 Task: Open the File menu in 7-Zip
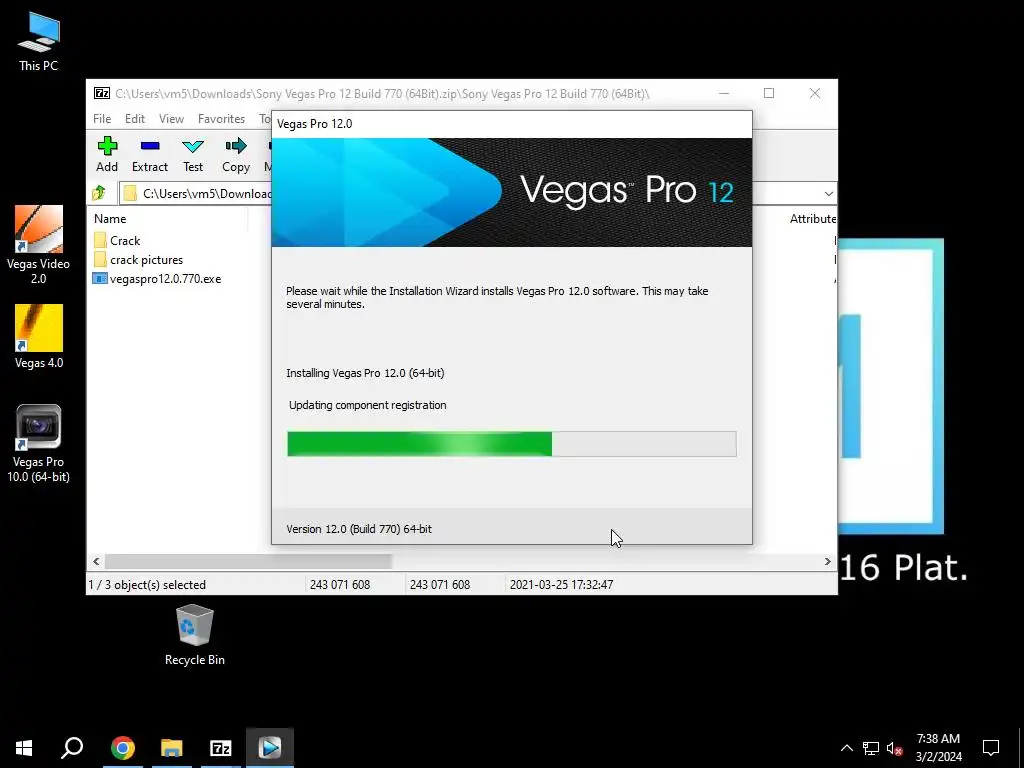coord(102,119)
